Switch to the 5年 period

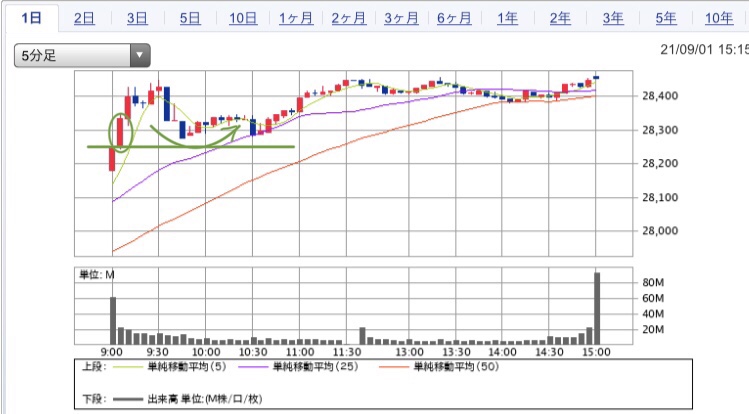(x=666, y=18)
